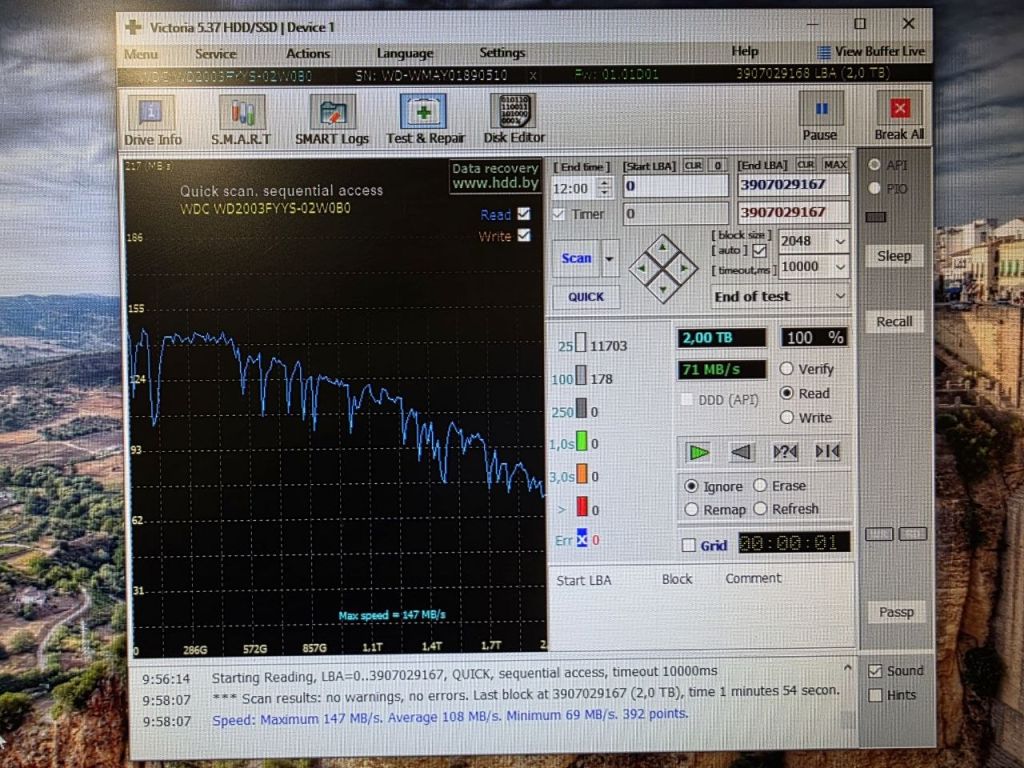Click the Sleep button
The height and width of the screenshot is (768, 1024).
[894, 256]
